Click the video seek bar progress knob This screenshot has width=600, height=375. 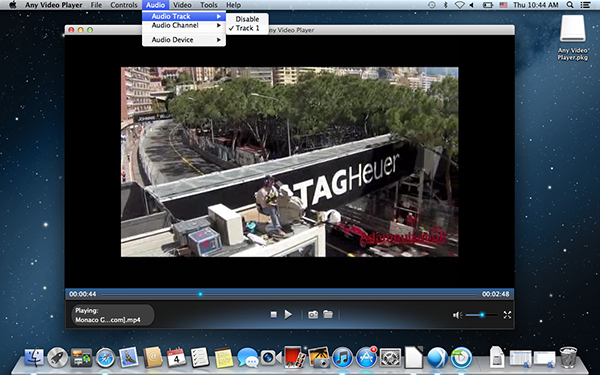coord(200,294)
